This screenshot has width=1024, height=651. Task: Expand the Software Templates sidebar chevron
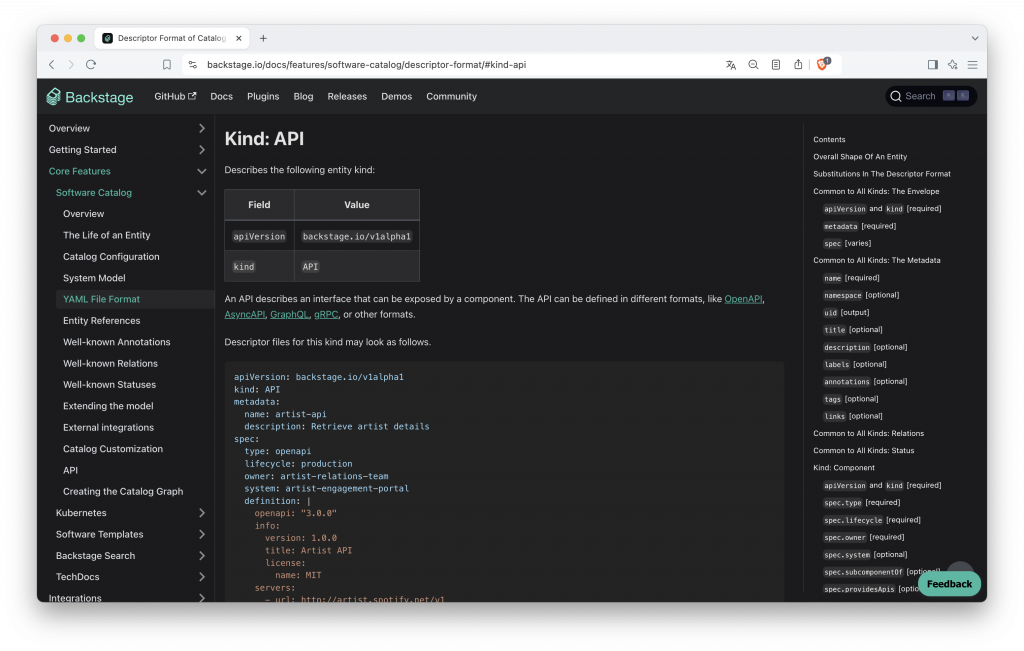[x=202, y=534]
